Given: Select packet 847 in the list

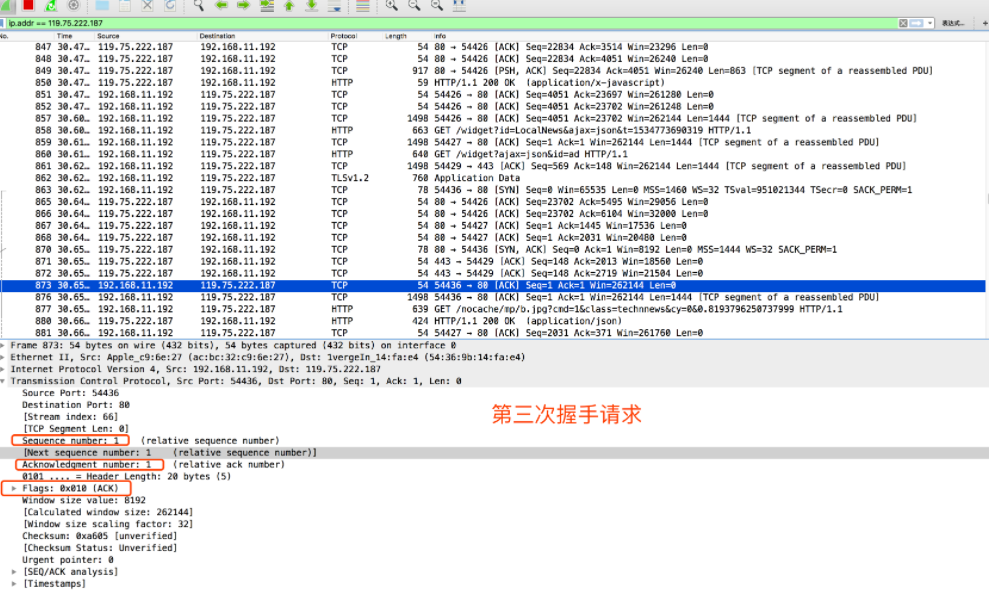Looking at the screenshot, I should pos(492,47).
